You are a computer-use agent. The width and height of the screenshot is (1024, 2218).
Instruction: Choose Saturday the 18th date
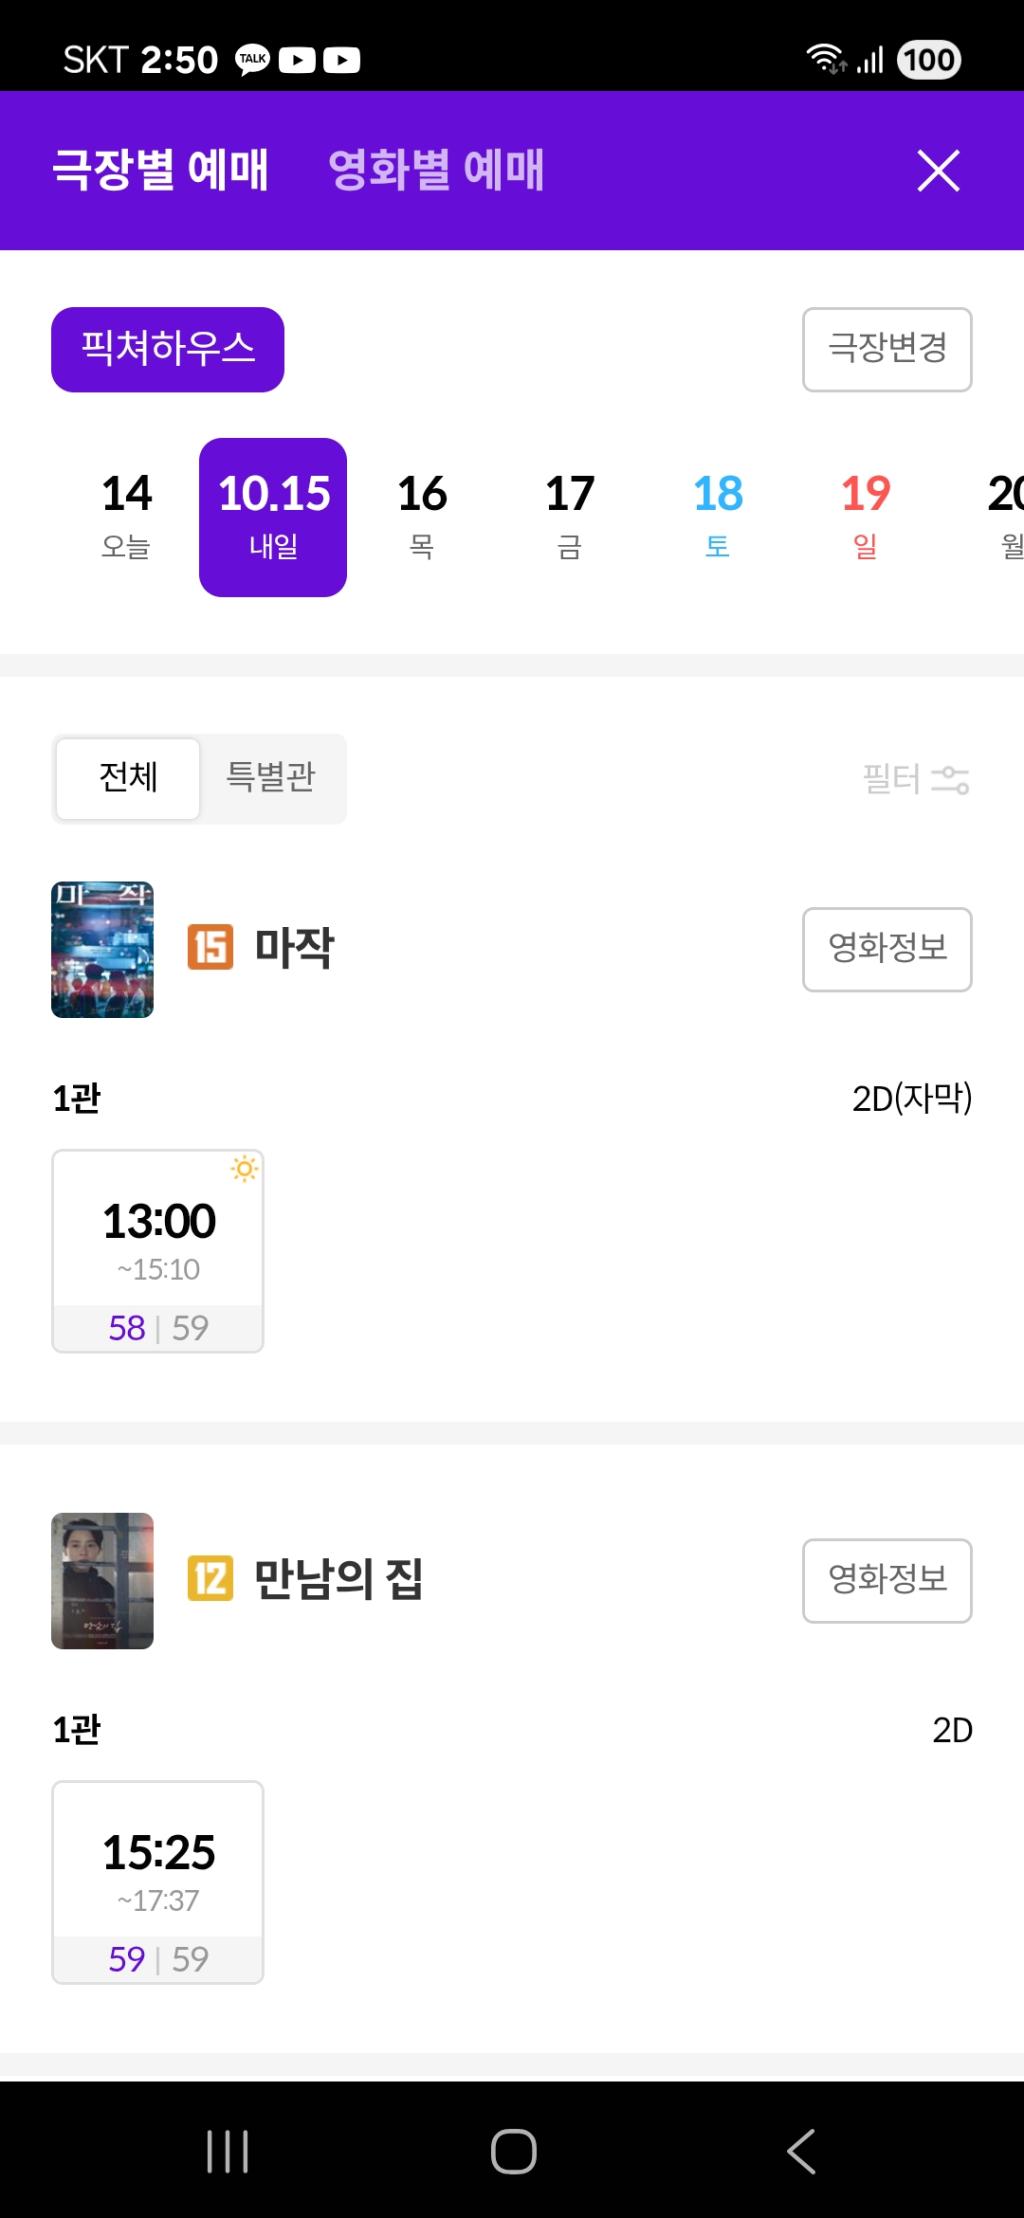click(718, 517)
